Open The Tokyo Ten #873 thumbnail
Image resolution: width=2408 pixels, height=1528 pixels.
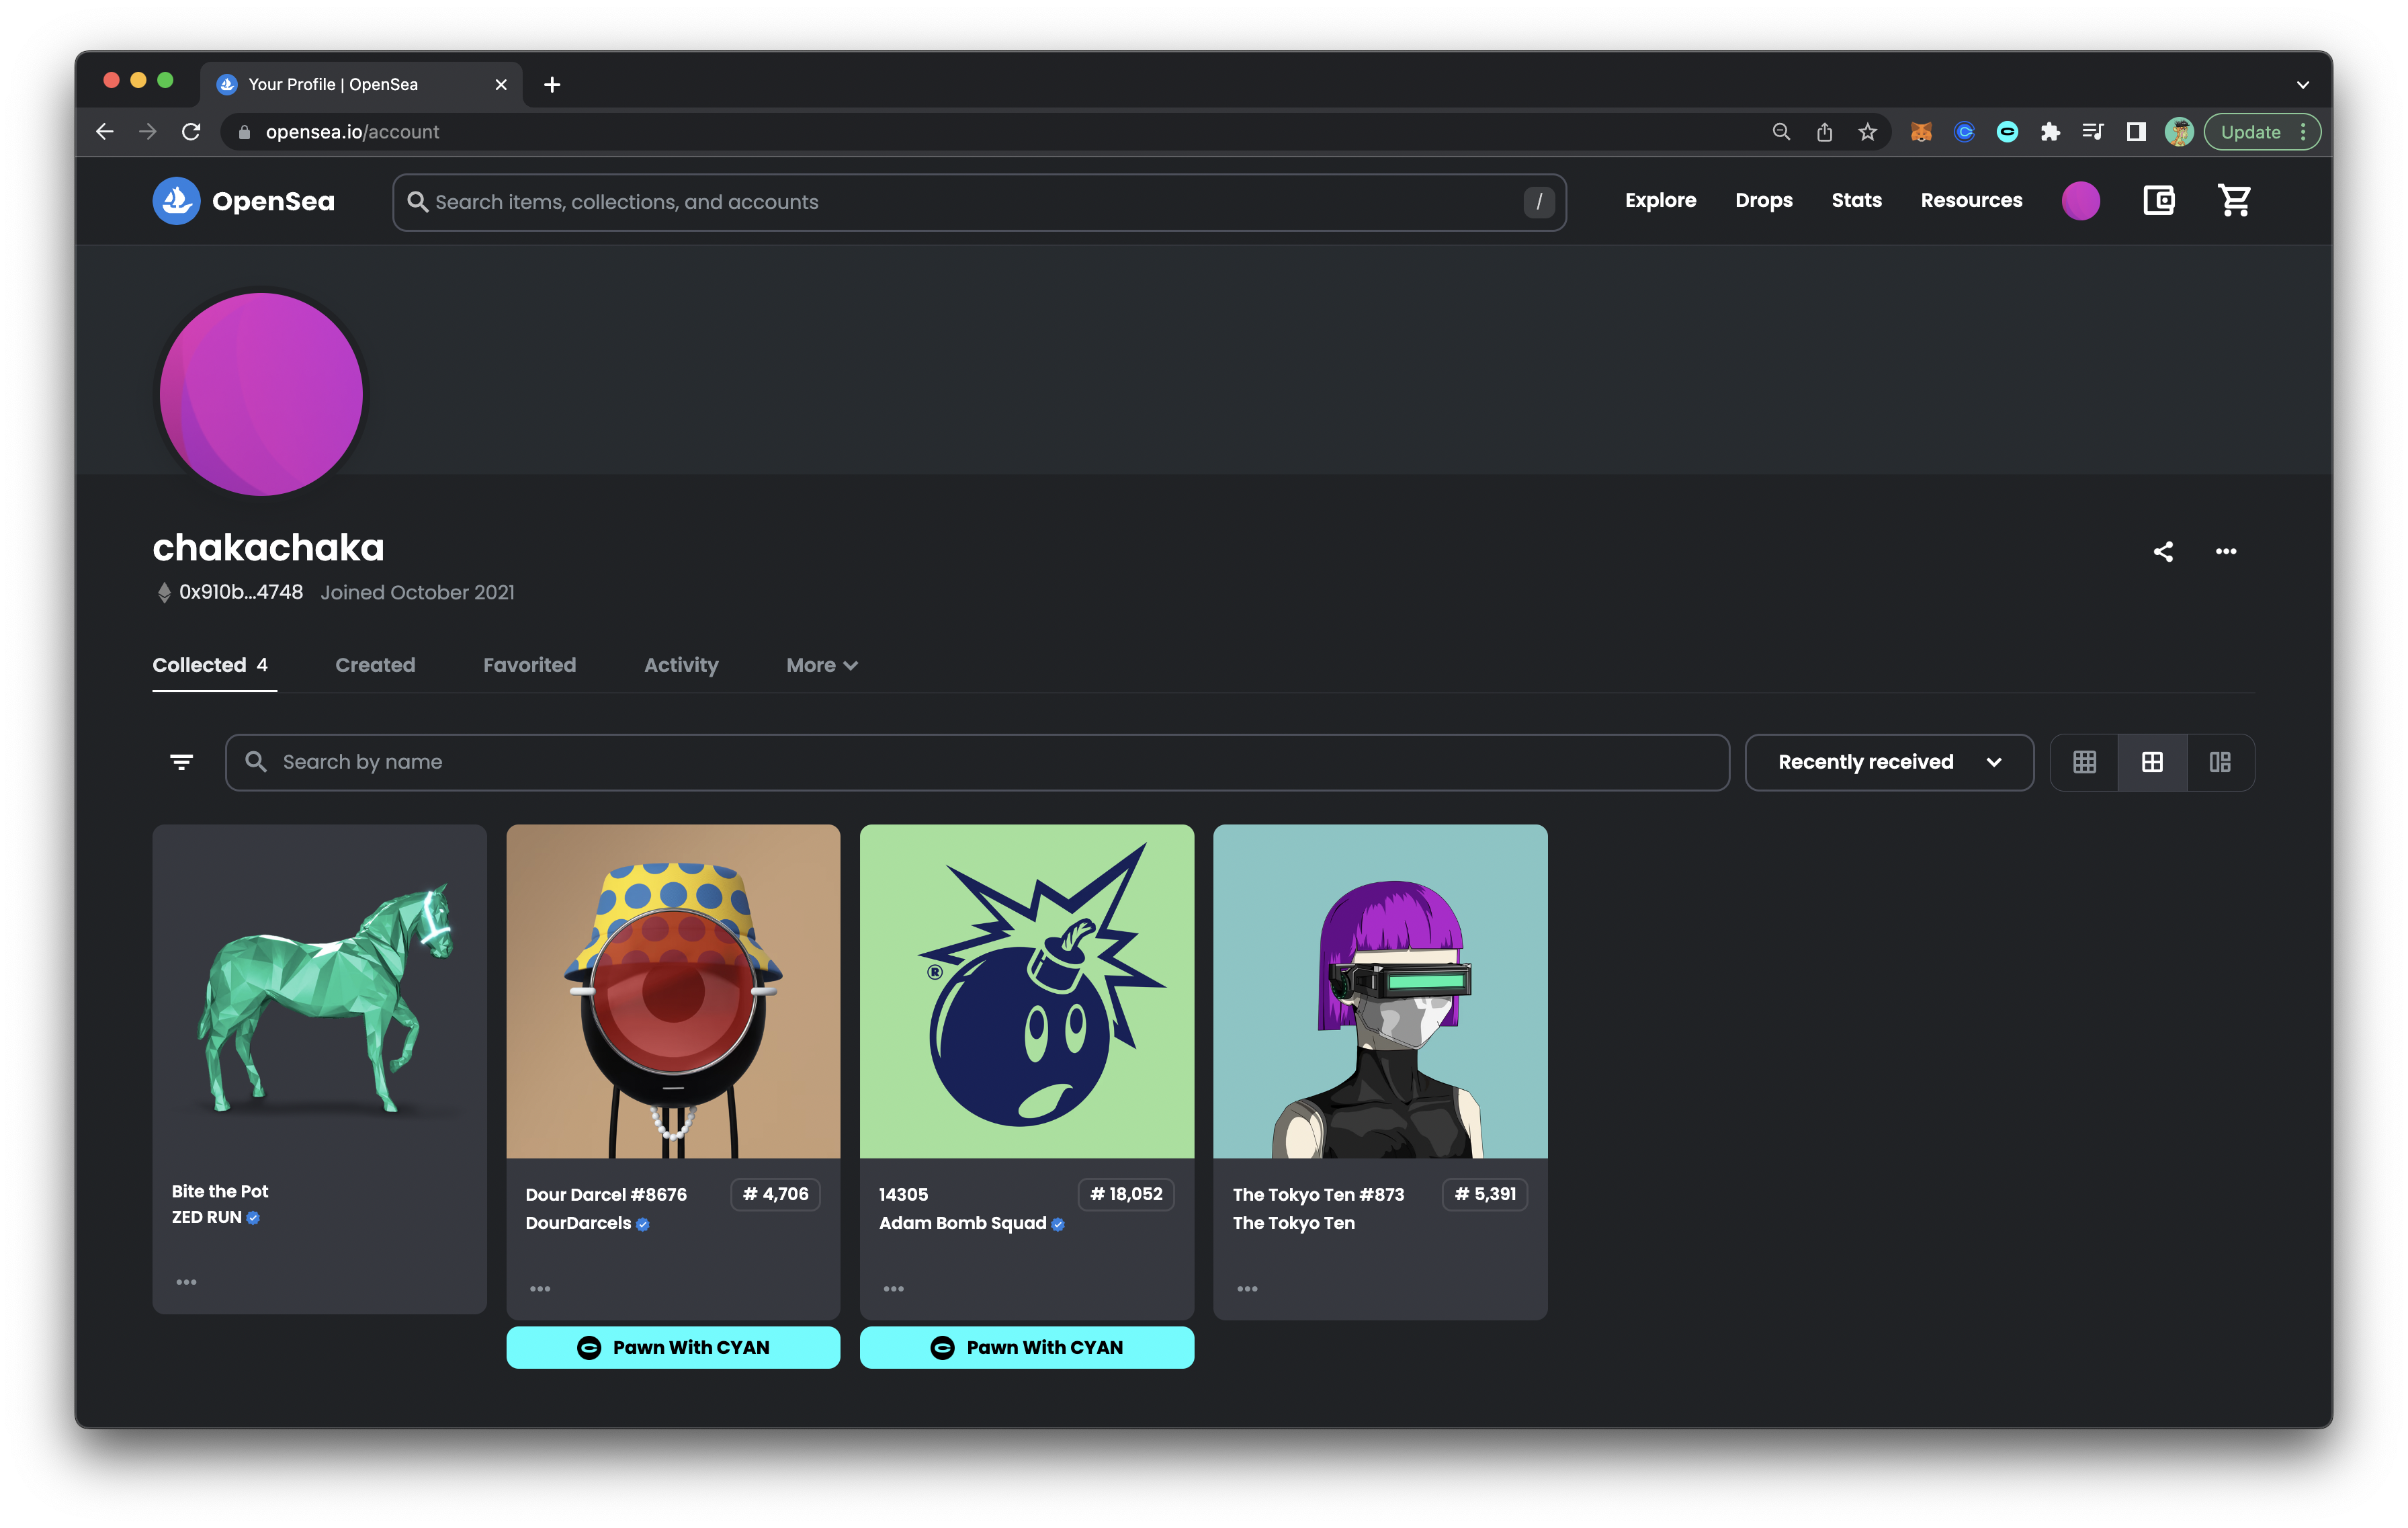click(1380, 991)
